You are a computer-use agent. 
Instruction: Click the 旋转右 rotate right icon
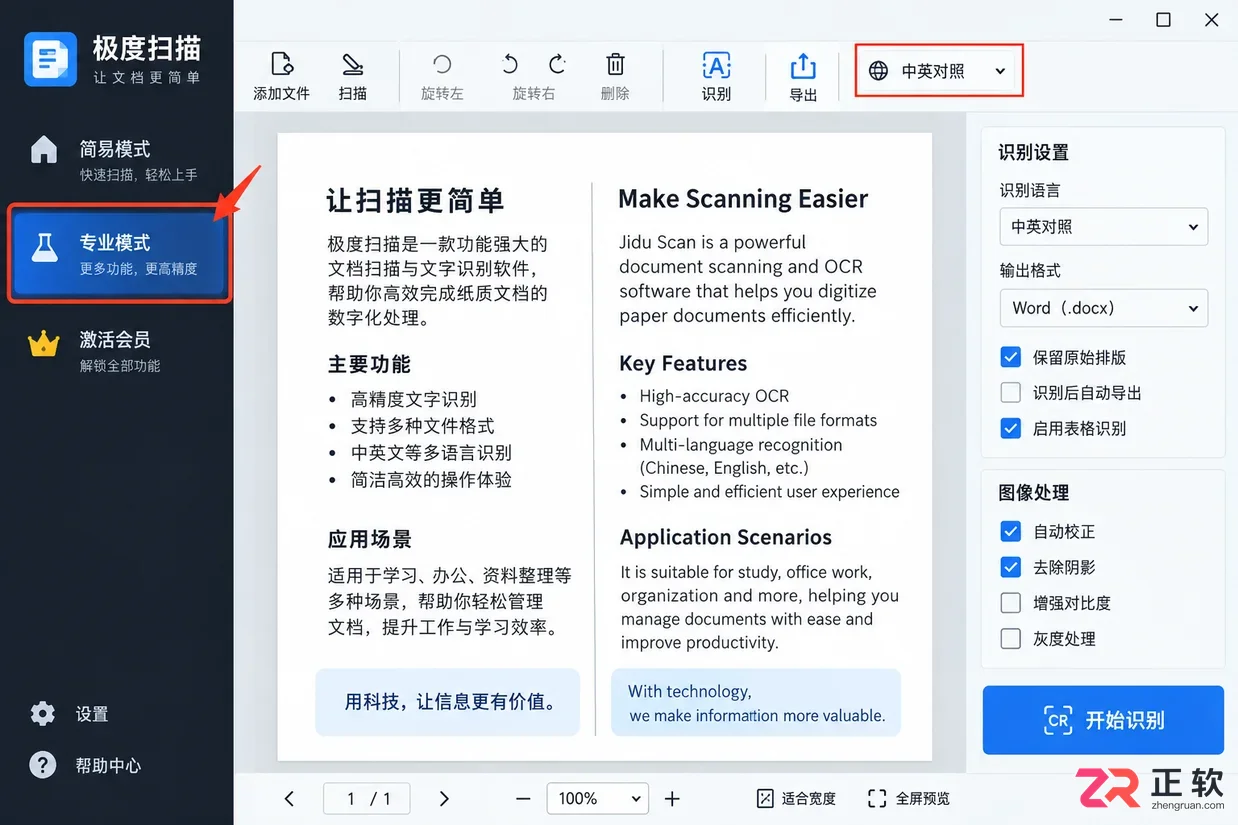(557, 65)
